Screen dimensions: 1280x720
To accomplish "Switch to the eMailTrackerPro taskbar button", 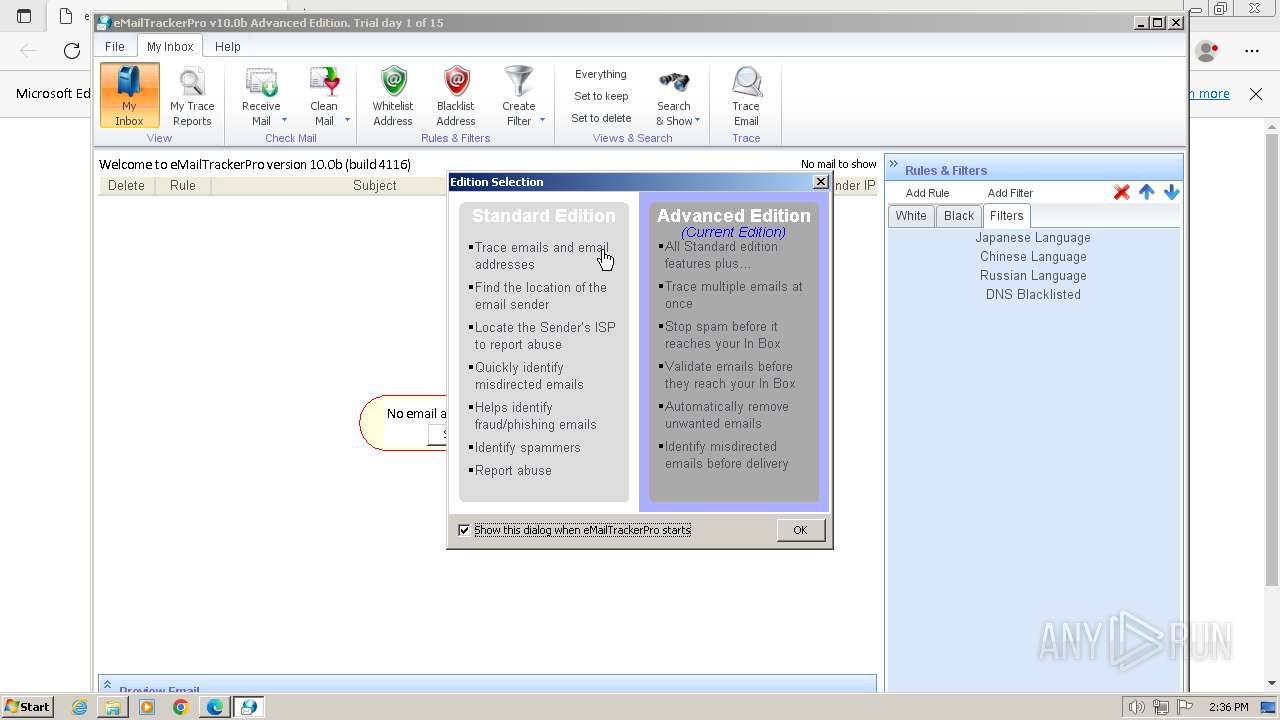I will [249, 707].
